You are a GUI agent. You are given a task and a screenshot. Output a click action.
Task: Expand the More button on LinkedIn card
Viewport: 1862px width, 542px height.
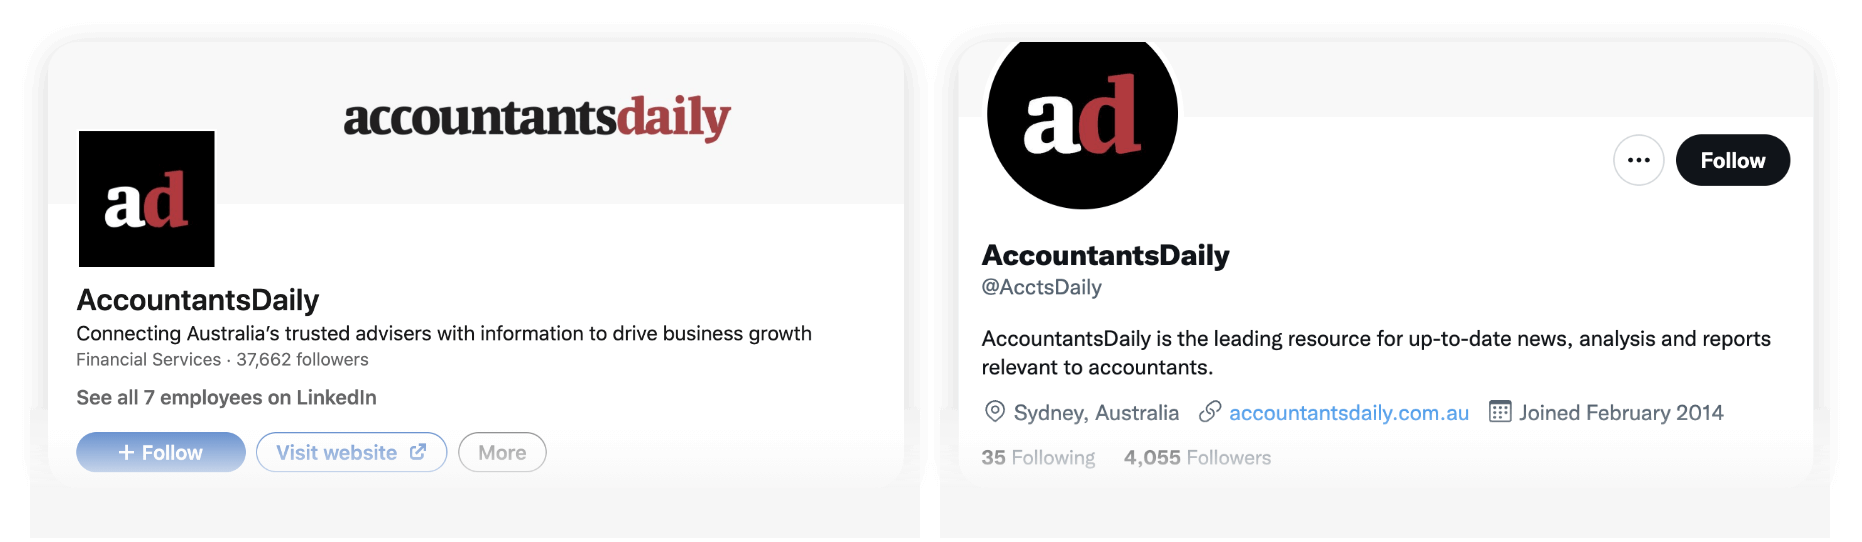(502, 452)
